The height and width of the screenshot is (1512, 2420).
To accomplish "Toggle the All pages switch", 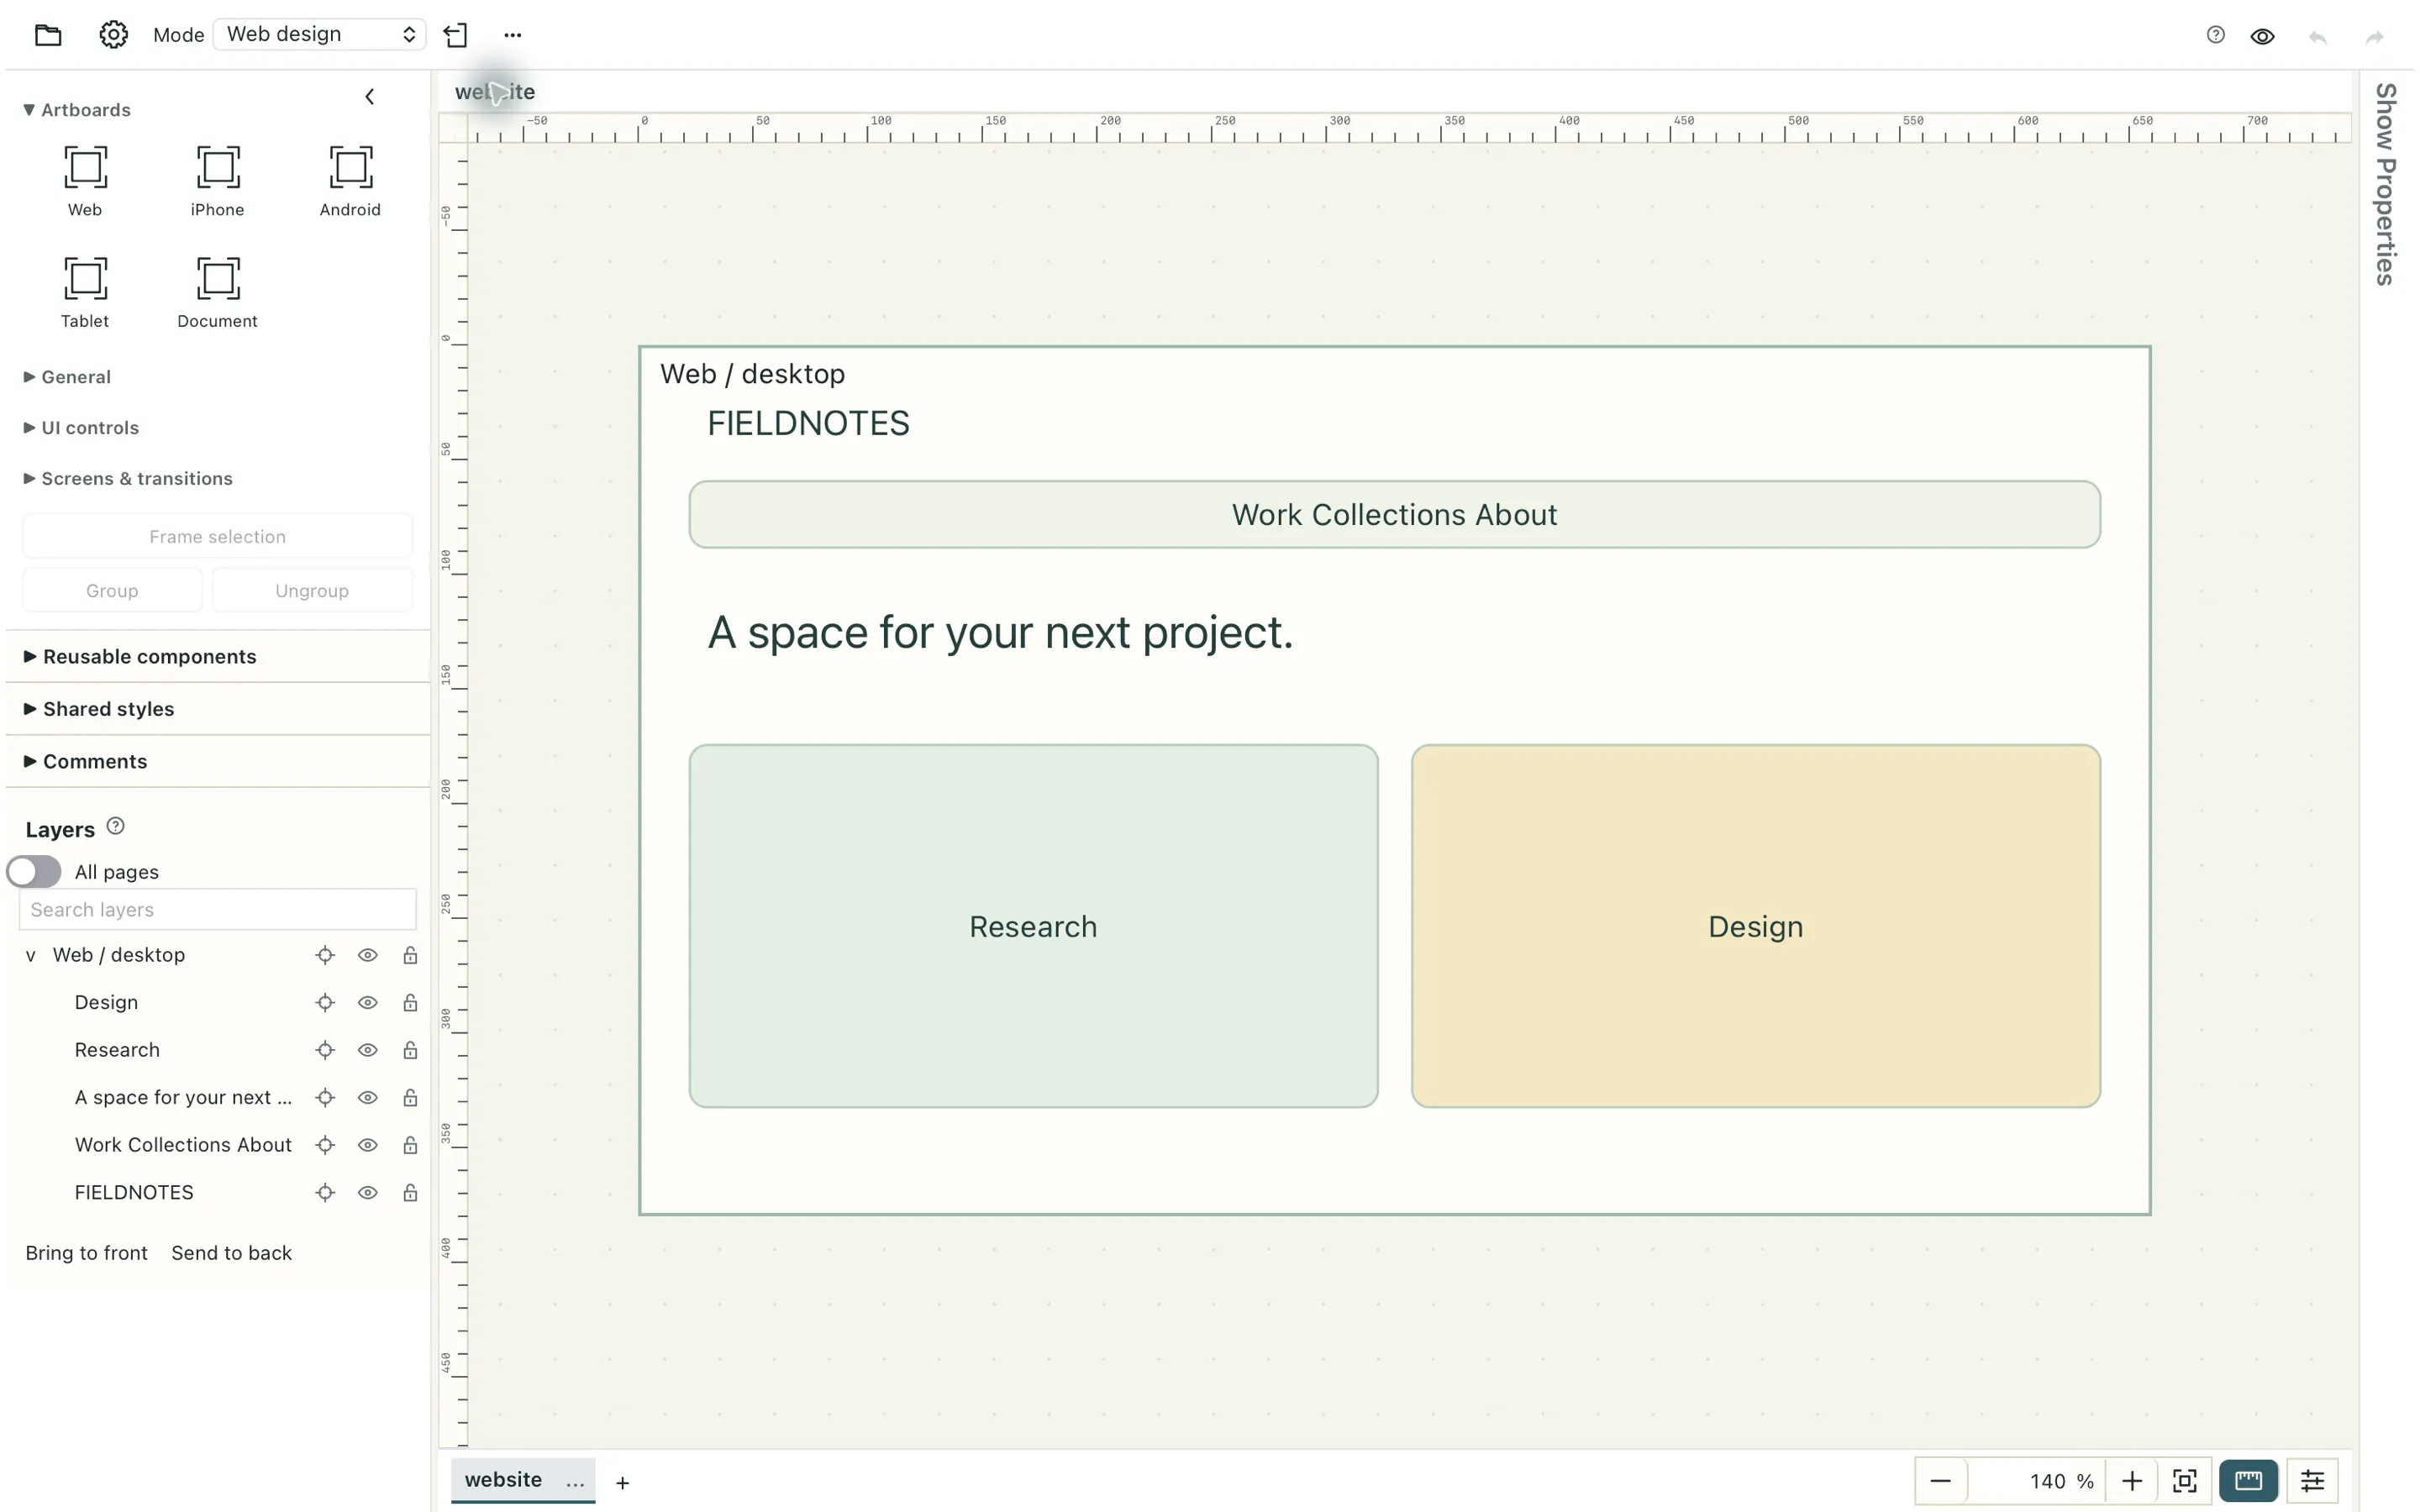I will [x=34, y=871].
